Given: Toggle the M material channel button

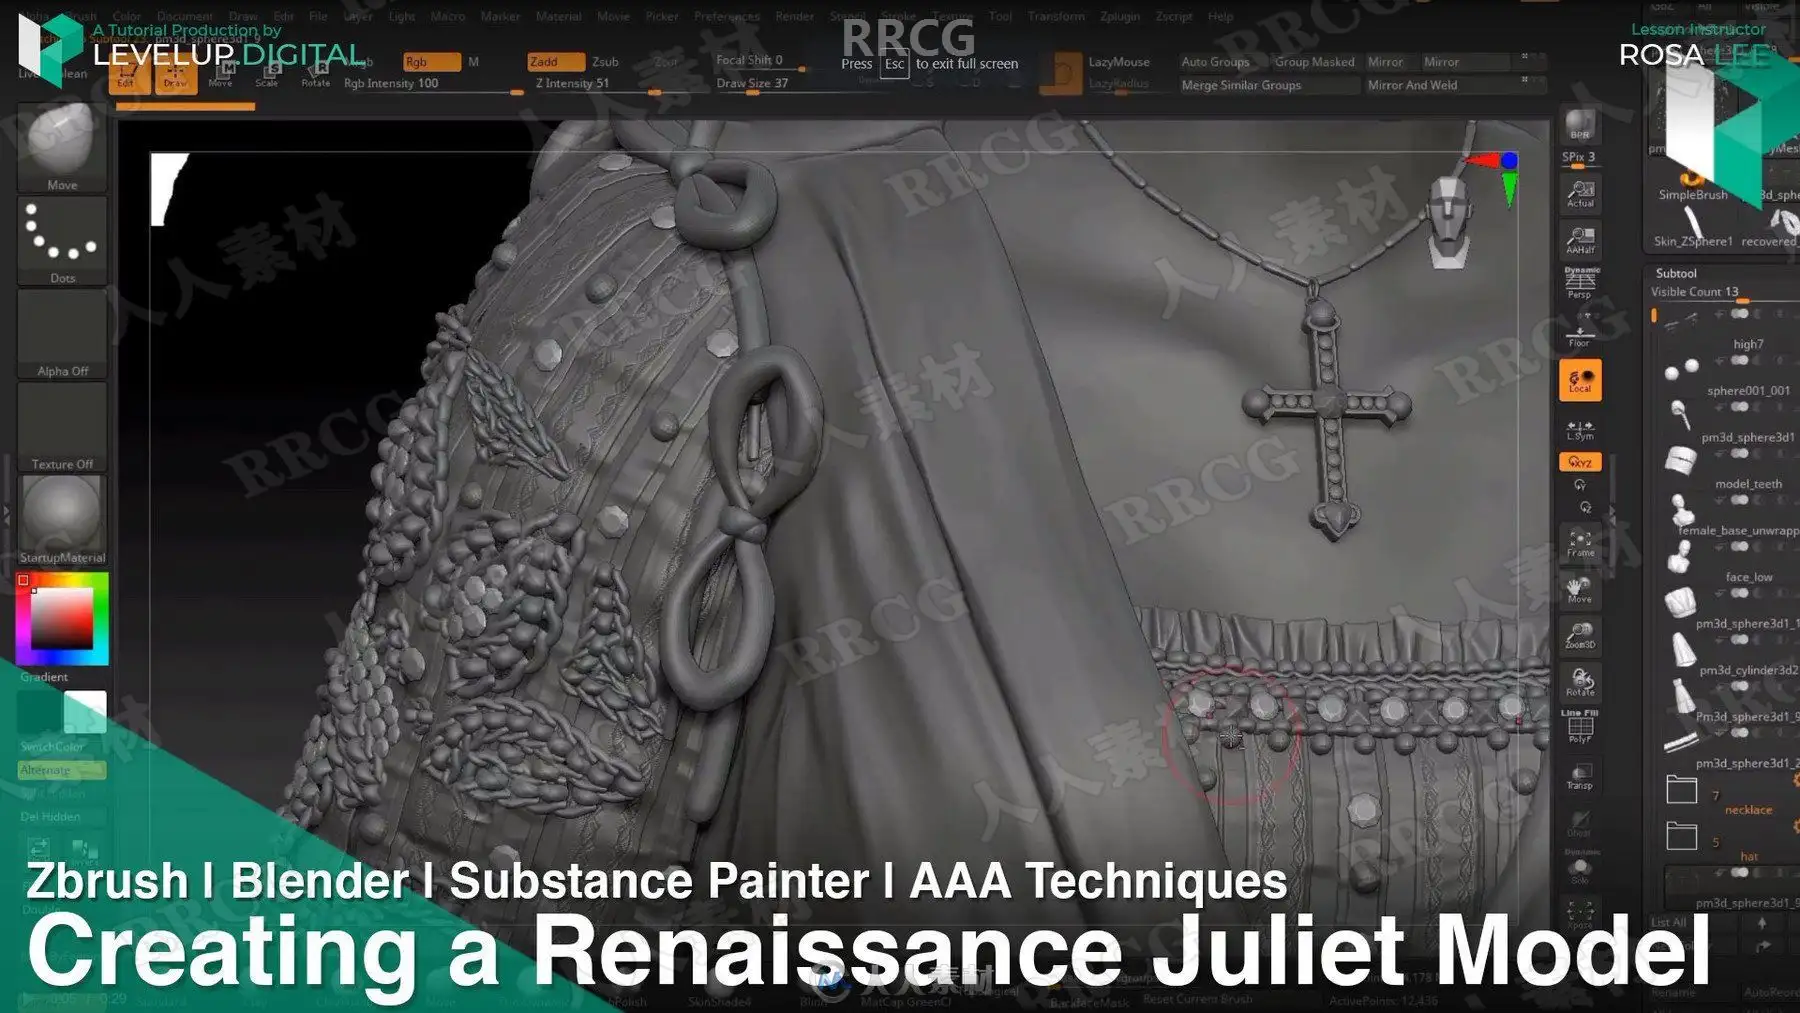Looking at the screenshot, I should point(473,62).
